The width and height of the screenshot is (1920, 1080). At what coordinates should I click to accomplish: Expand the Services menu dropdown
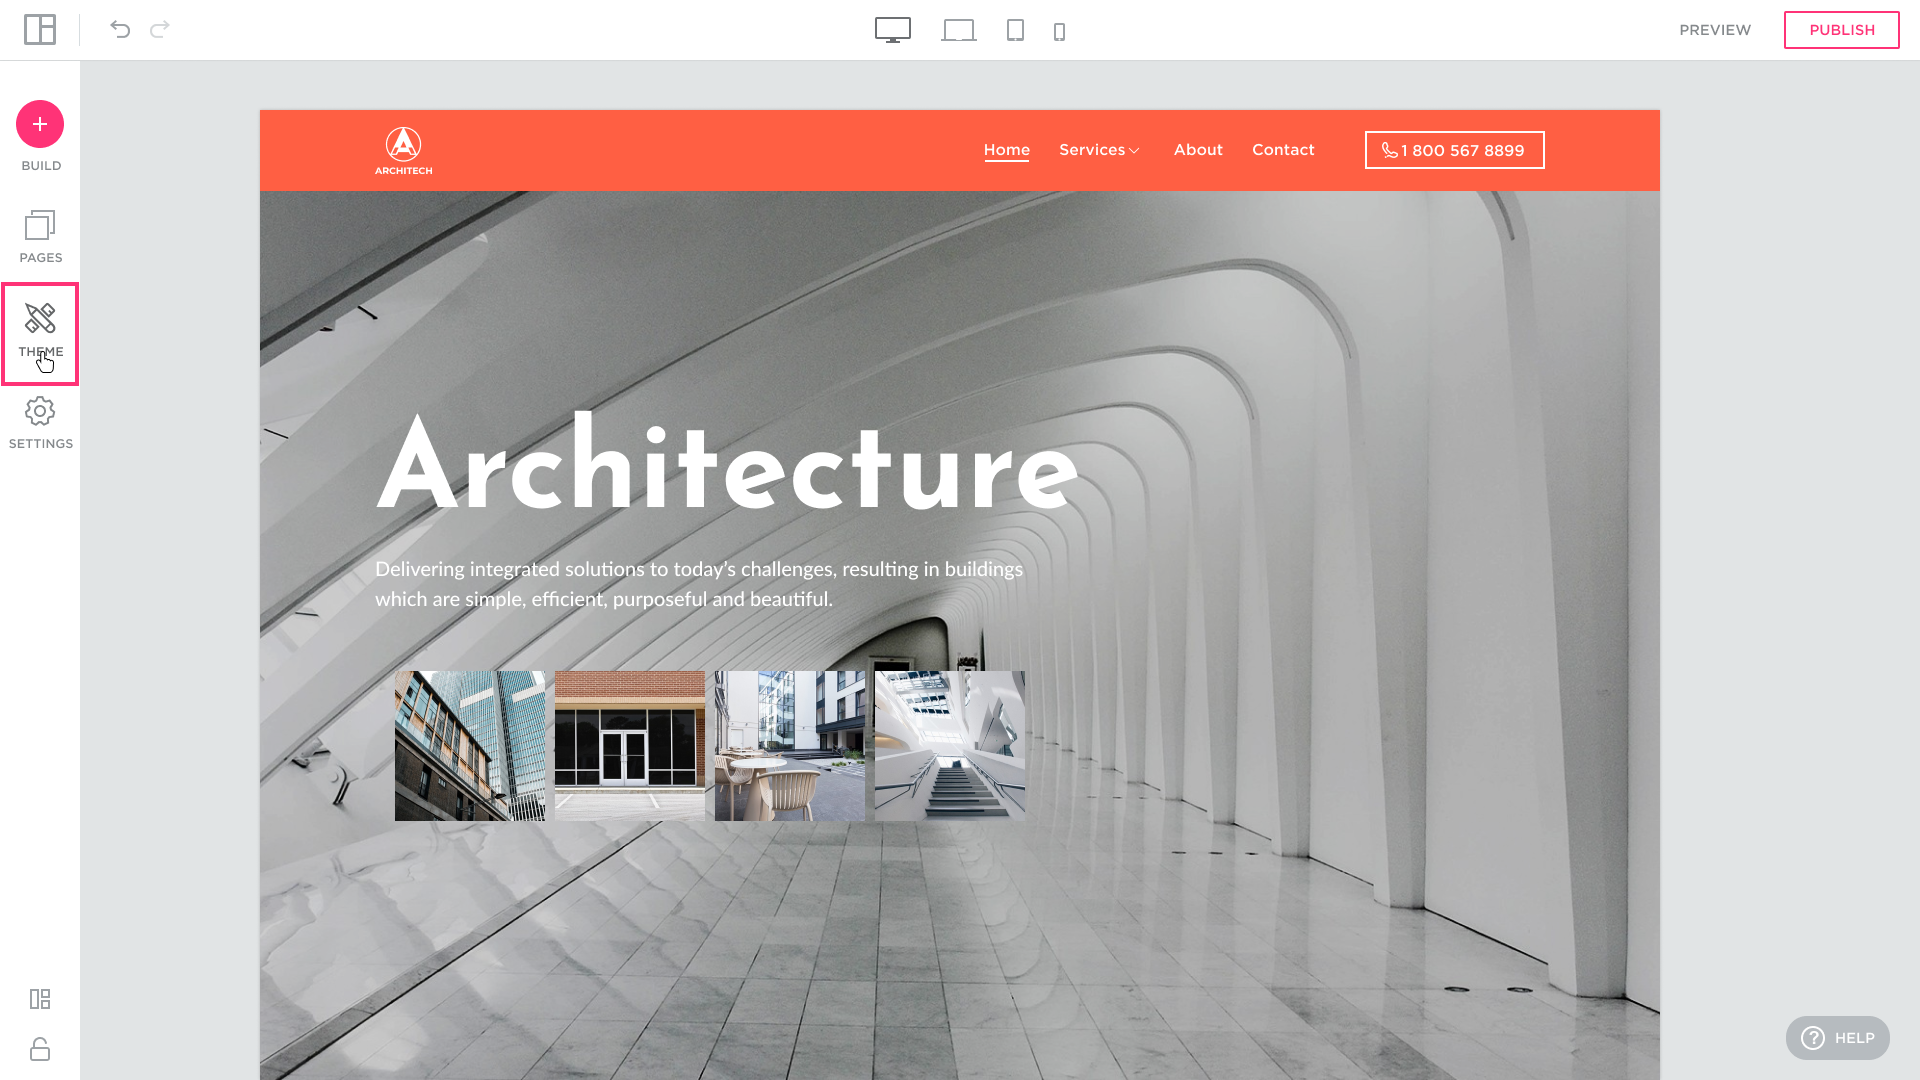click(x=1099, y=150)
